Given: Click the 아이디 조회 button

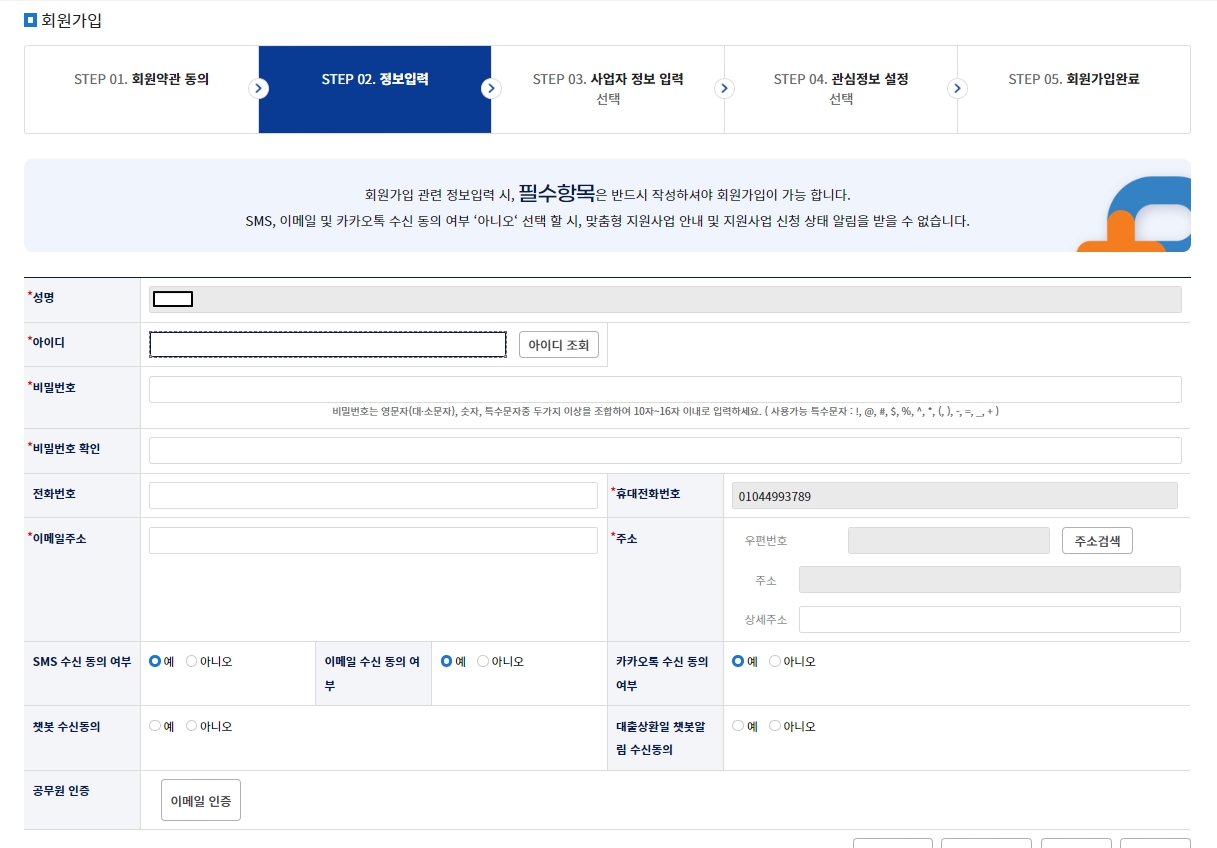Looking at the screenshot, I should 557,344.
